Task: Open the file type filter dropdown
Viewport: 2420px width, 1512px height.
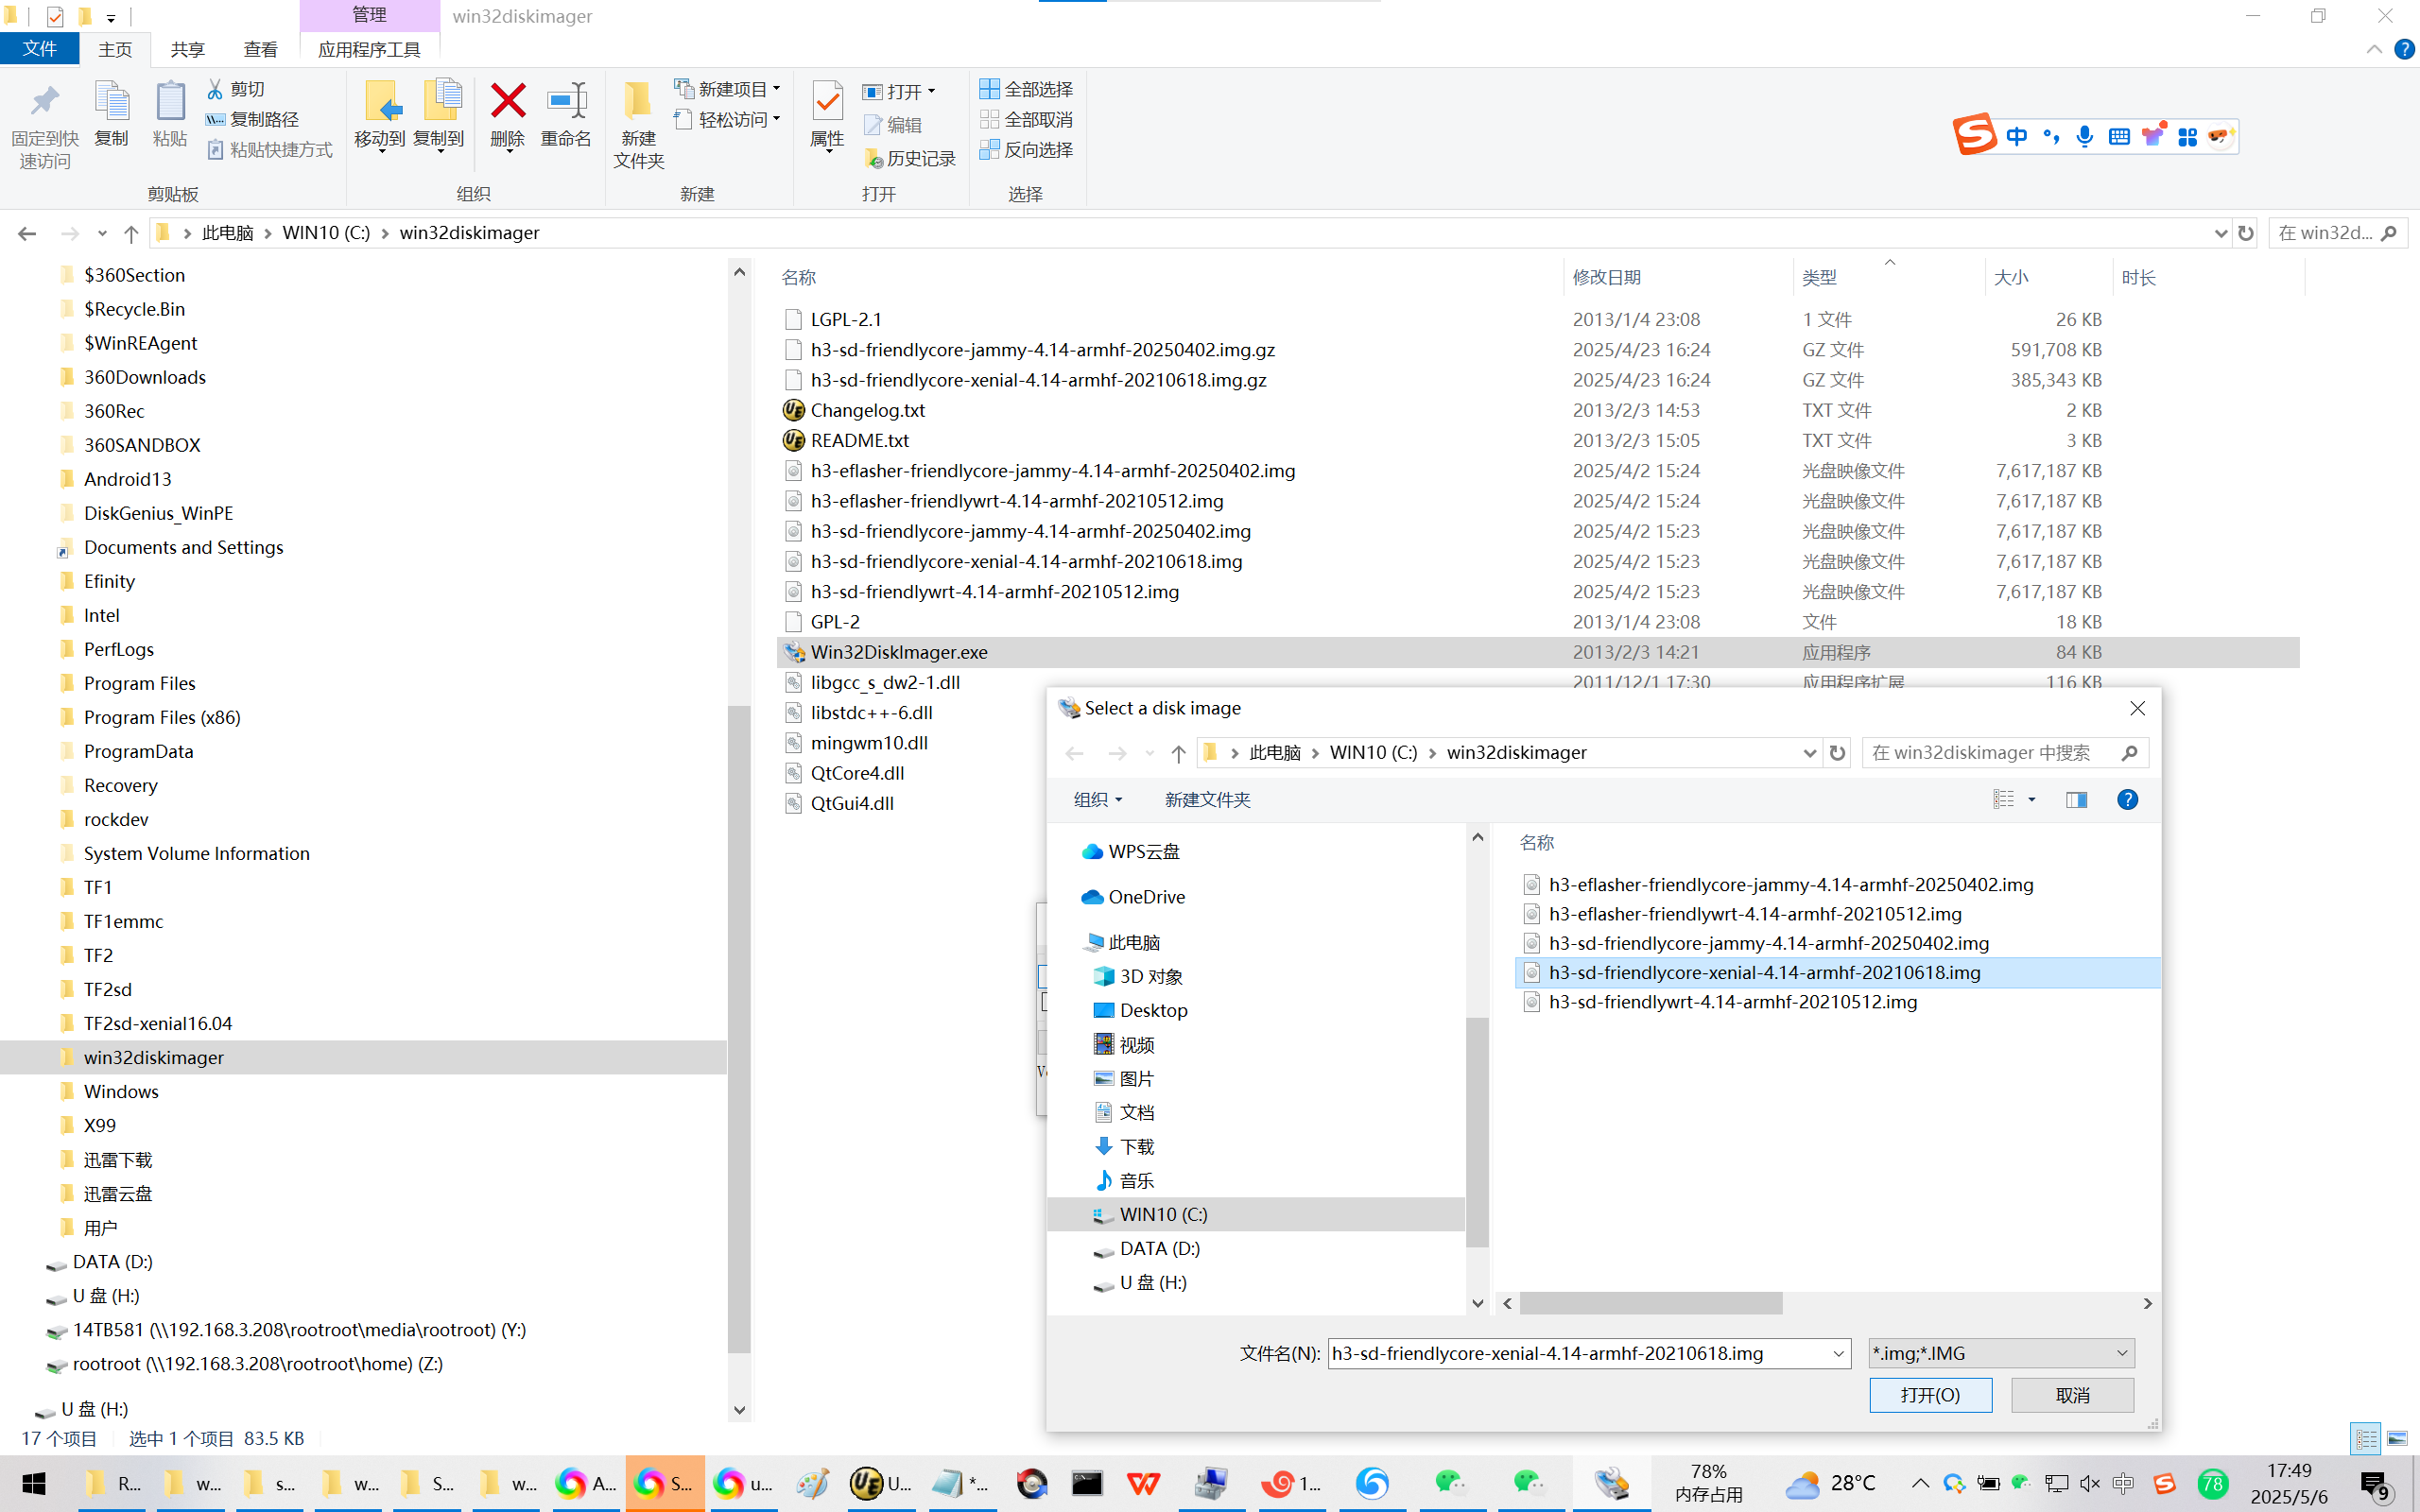Action: click(2002, 1353)
